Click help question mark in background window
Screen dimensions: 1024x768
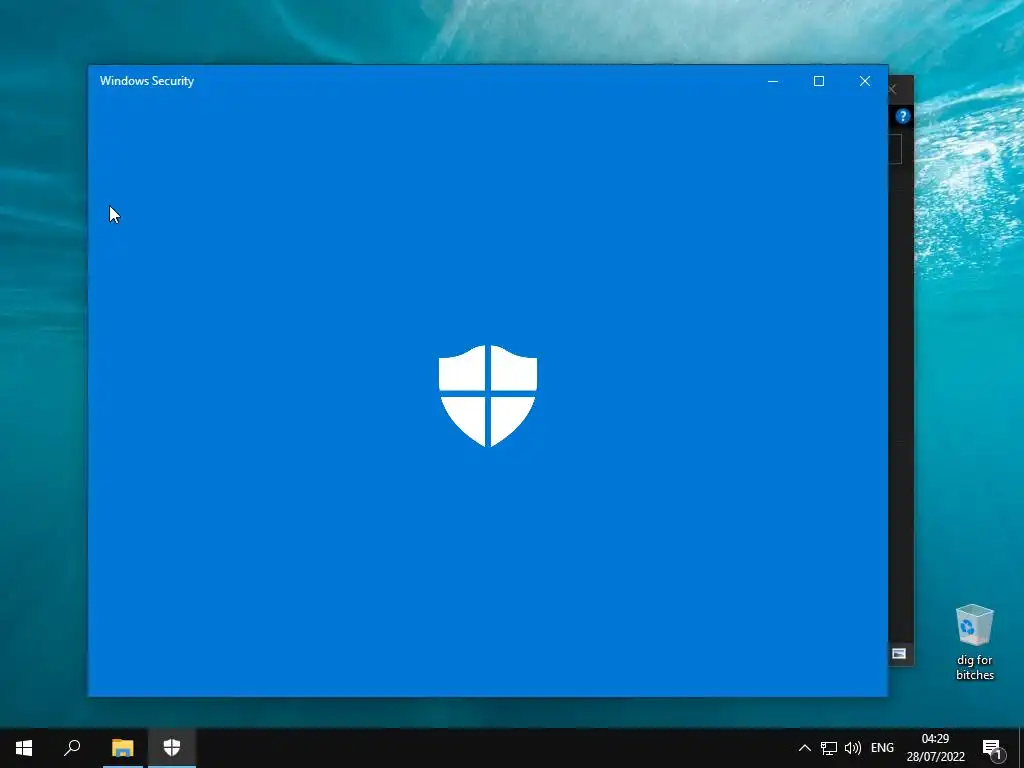click(903, 116)
